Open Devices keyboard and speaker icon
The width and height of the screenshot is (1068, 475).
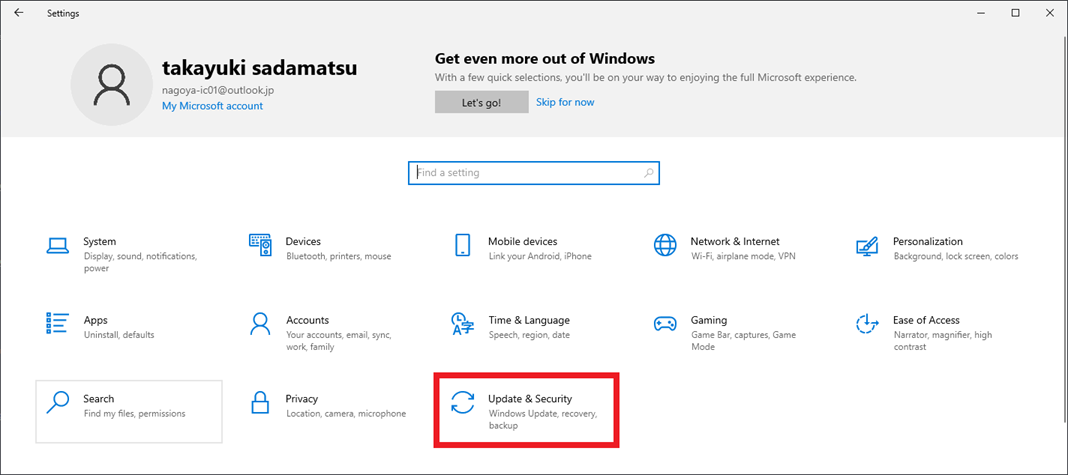(260, 245)
